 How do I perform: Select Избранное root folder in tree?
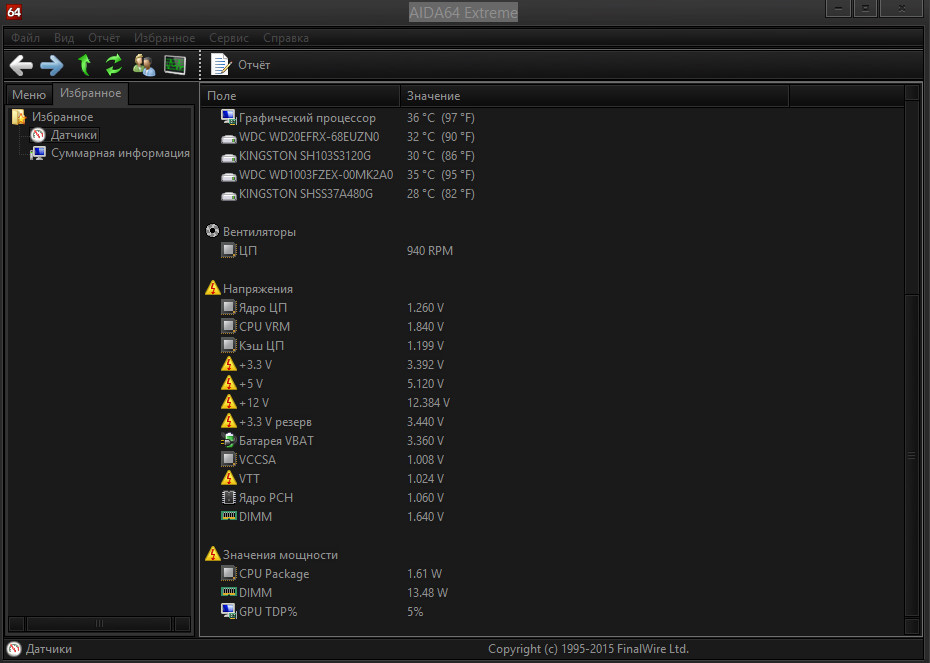coord(62,117)
